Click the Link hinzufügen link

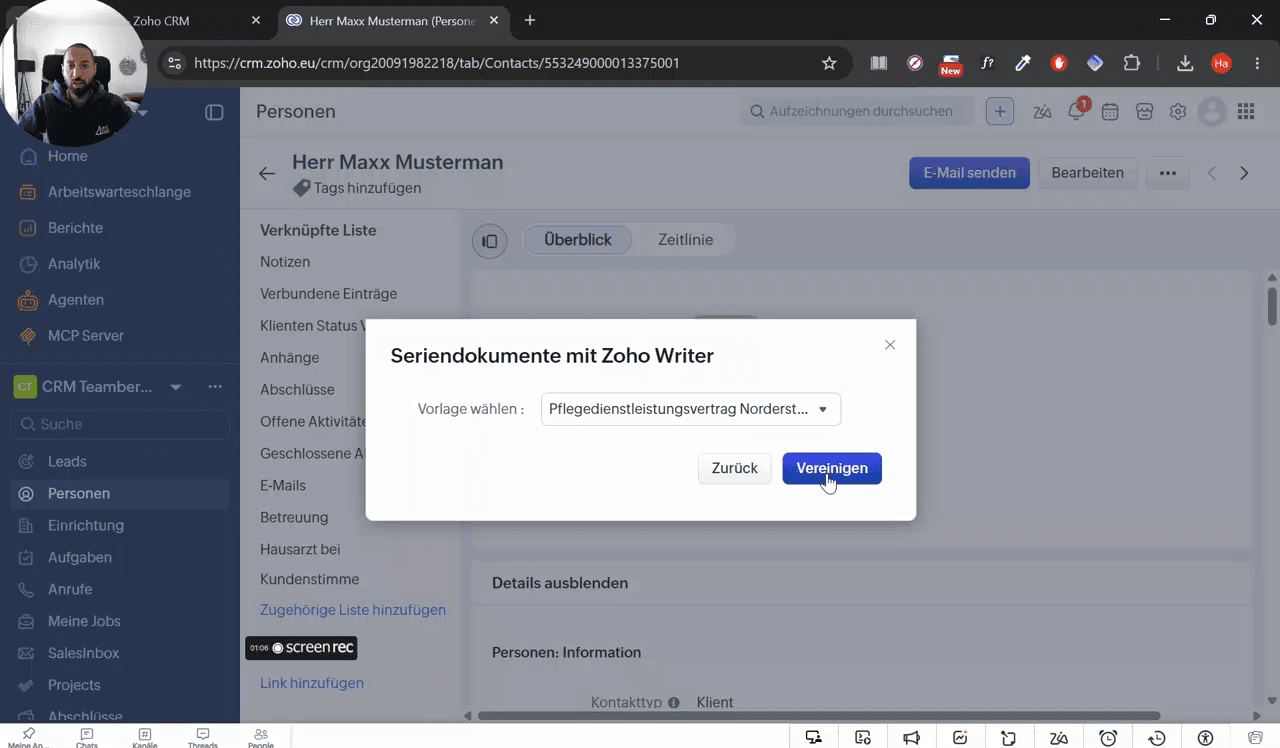[x=312, y=683]
